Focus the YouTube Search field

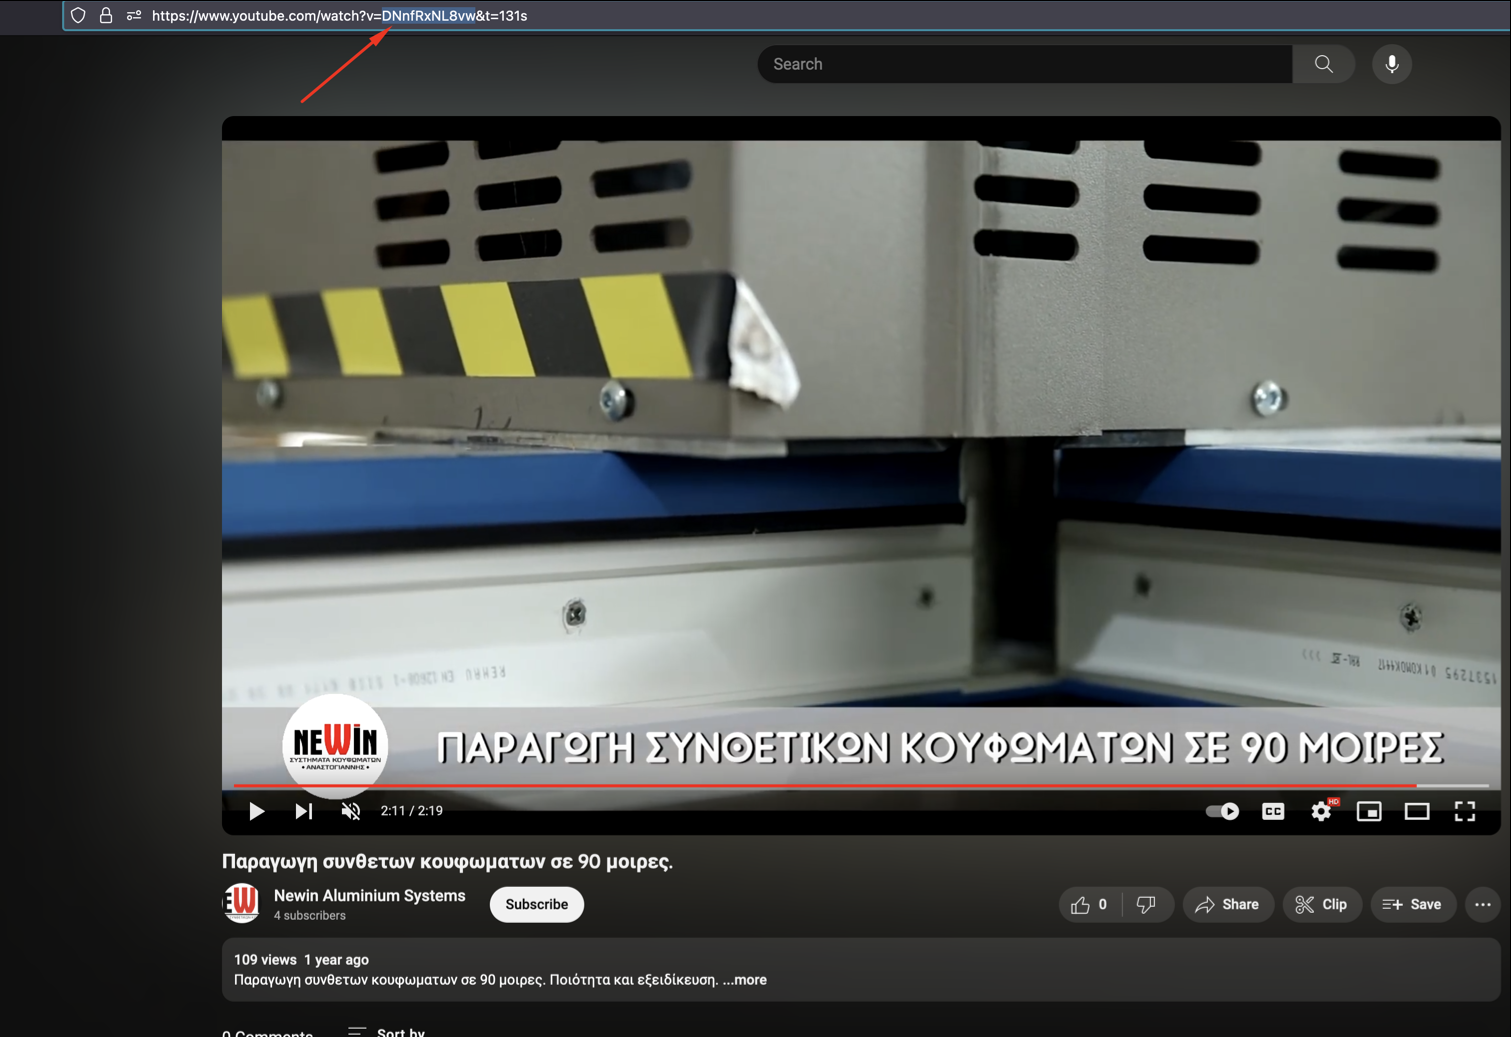(1025, 64)
